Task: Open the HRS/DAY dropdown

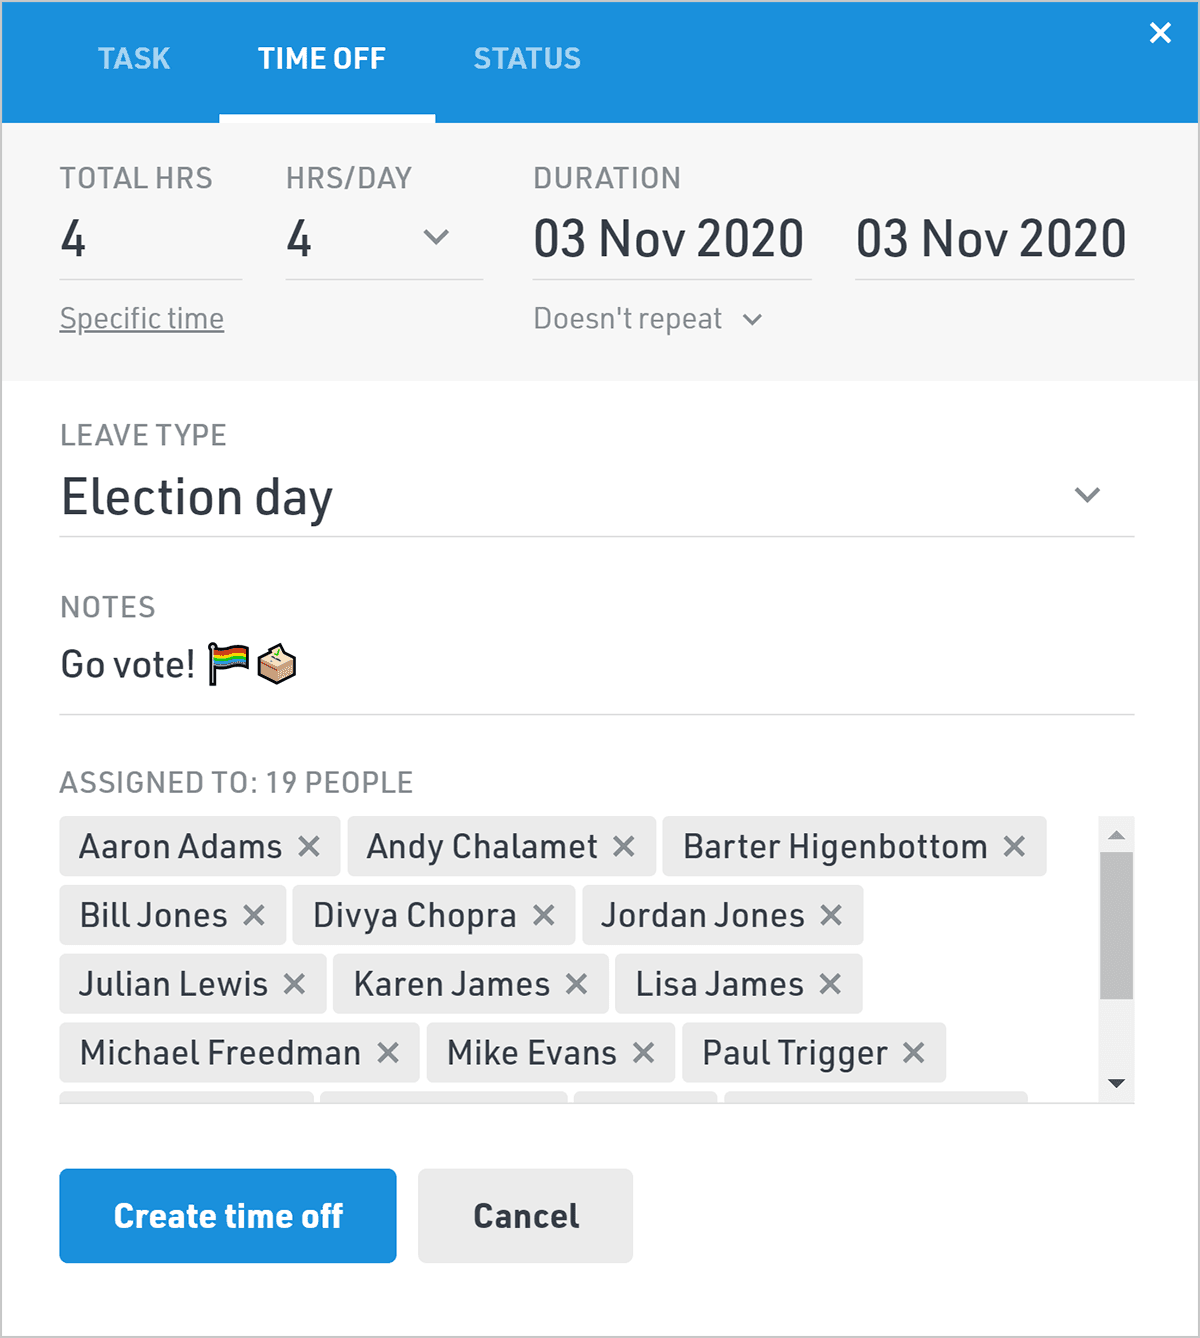Action: click(x=436, y=238)
